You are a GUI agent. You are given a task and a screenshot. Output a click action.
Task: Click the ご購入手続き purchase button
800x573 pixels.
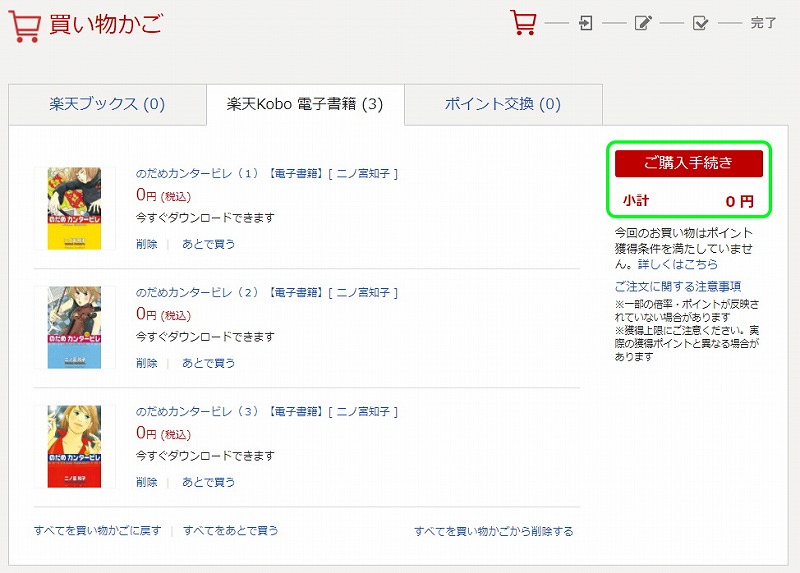689,163
